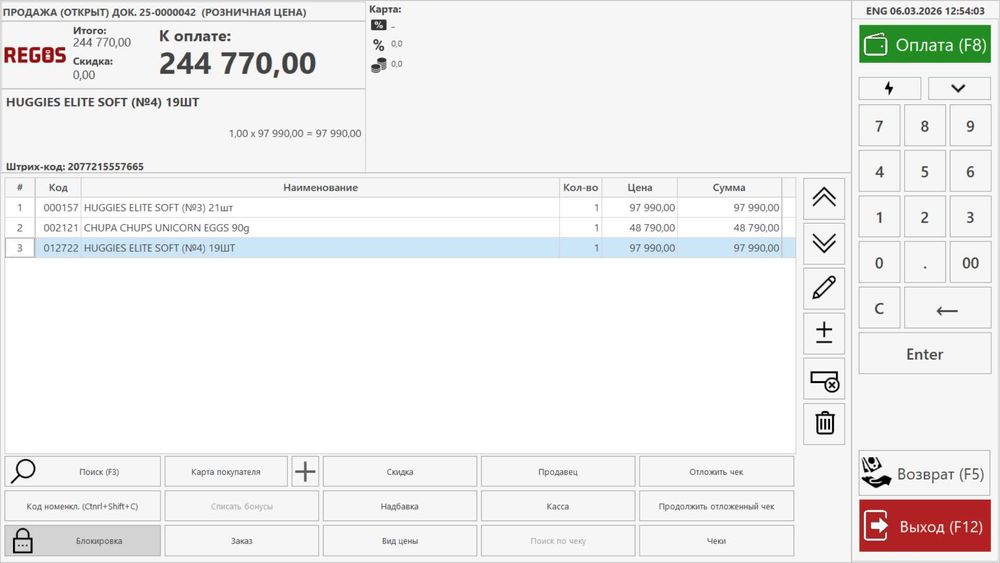This screenshot has width=1000, height=563.
Task: Tap keypad digit 9
Action: [x=970, y=126]
